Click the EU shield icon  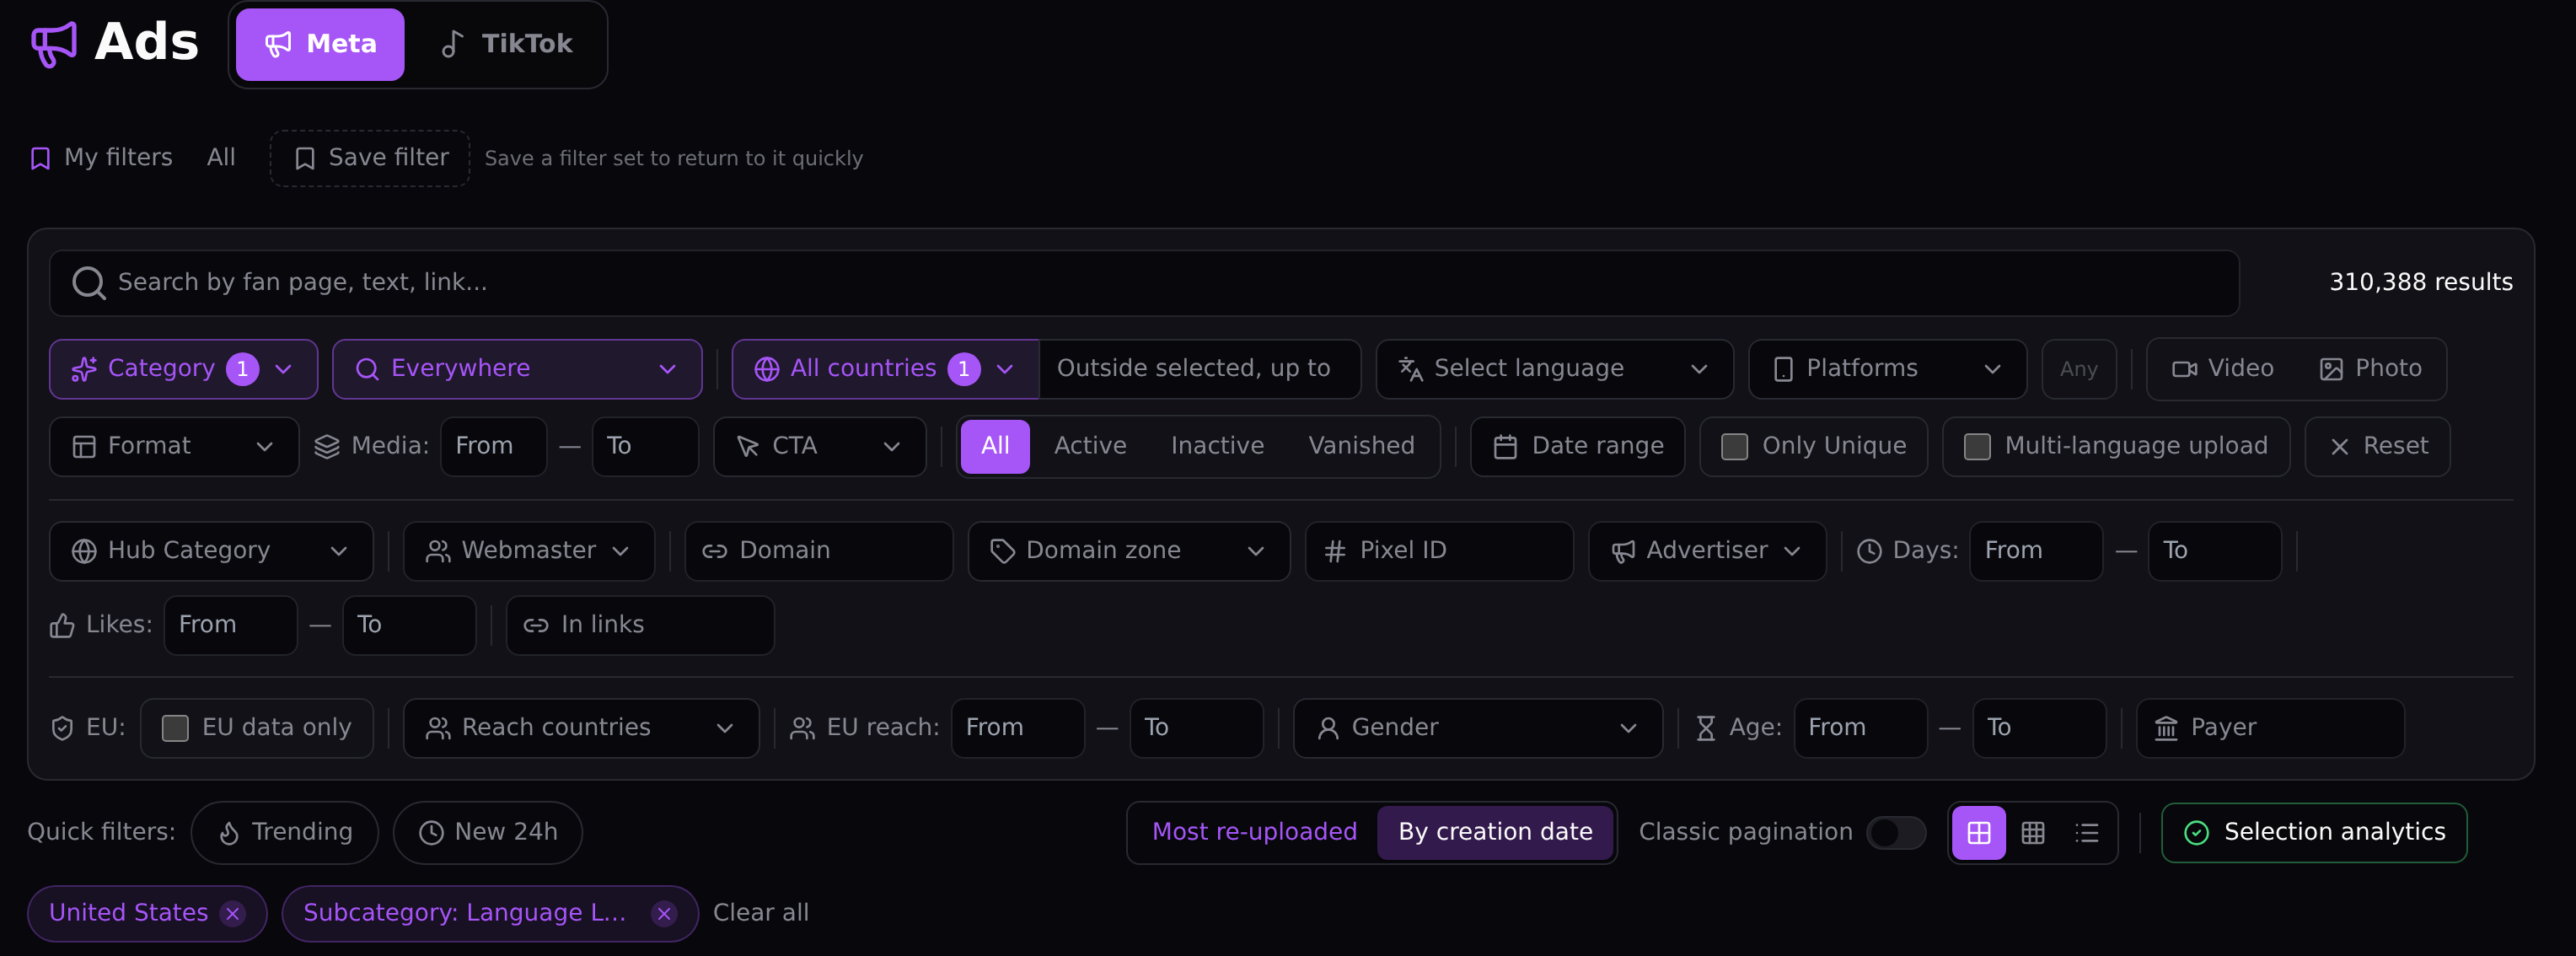point(62,728)
